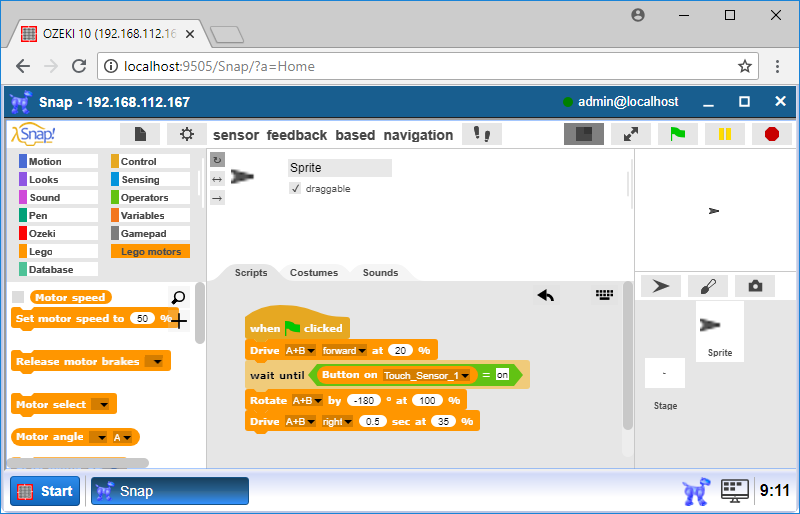
Task: Select the Sensing block category
Action: [151, 179]
